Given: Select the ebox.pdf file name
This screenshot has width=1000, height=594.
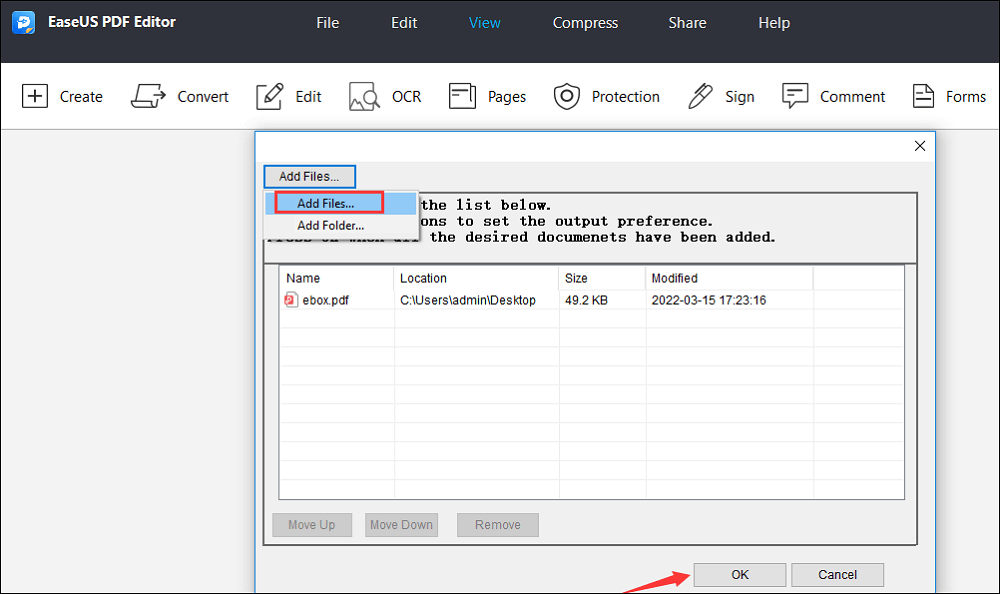Looking at the screenshot, I should pos(325,300).
